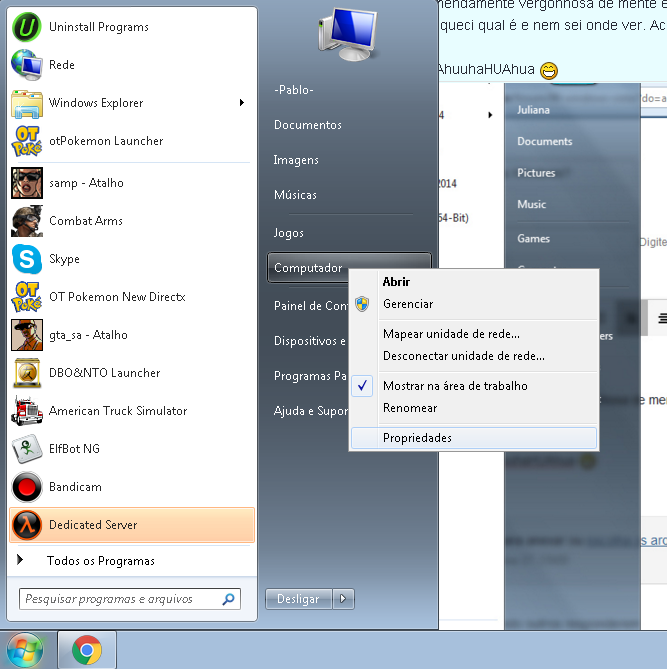Launch the DBO&NTO Launcher icon
This screenshot has width=667, height=669.
[26, 373]
